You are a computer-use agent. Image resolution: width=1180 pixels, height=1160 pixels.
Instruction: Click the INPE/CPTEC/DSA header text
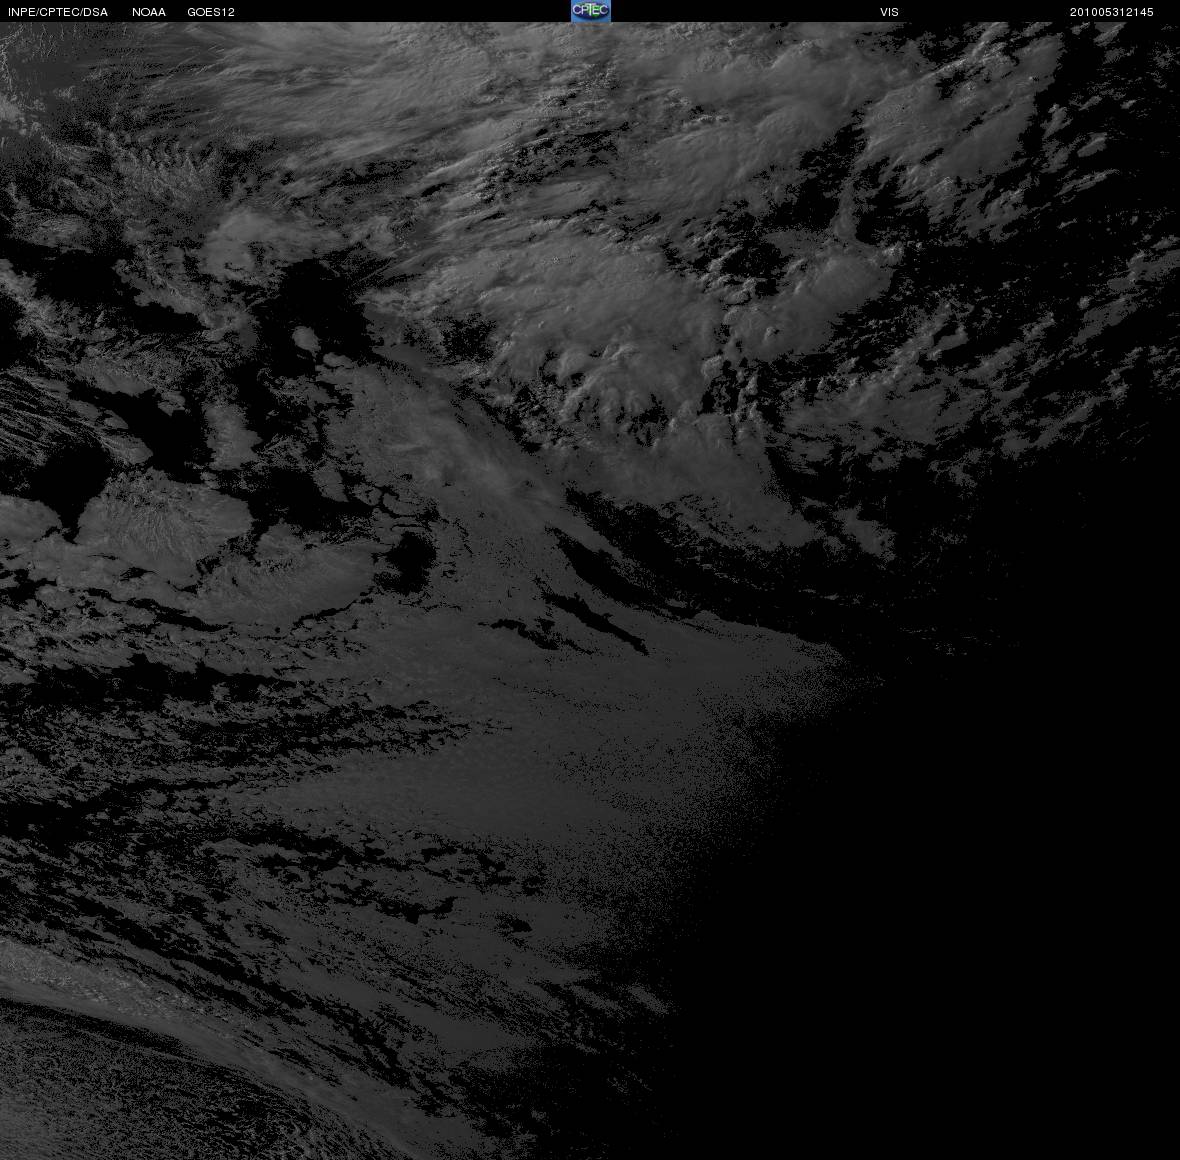[x=58, y=12]
